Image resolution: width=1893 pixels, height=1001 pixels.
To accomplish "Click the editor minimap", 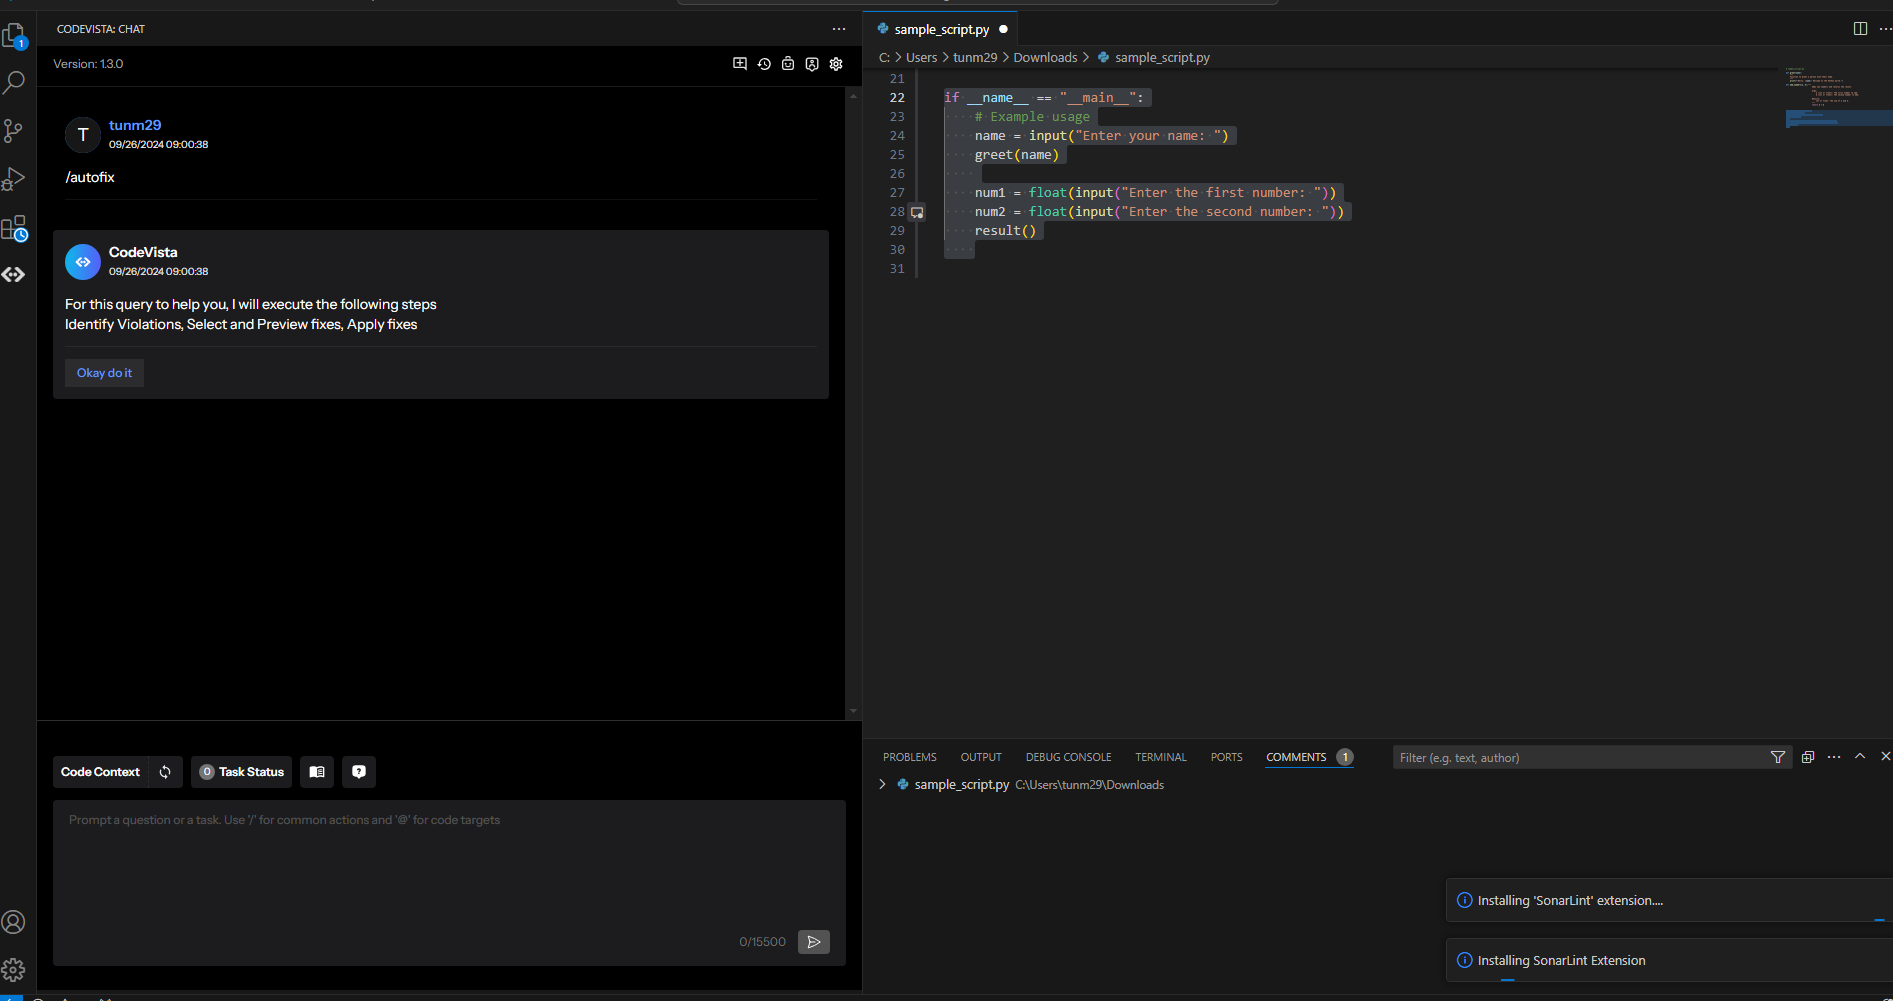I will point(1836,98).
